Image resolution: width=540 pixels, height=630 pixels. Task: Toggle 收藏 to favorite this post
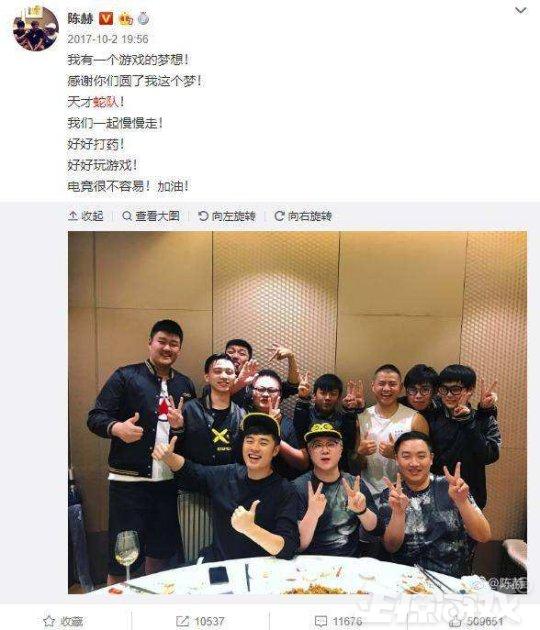(x=63, y=622)
